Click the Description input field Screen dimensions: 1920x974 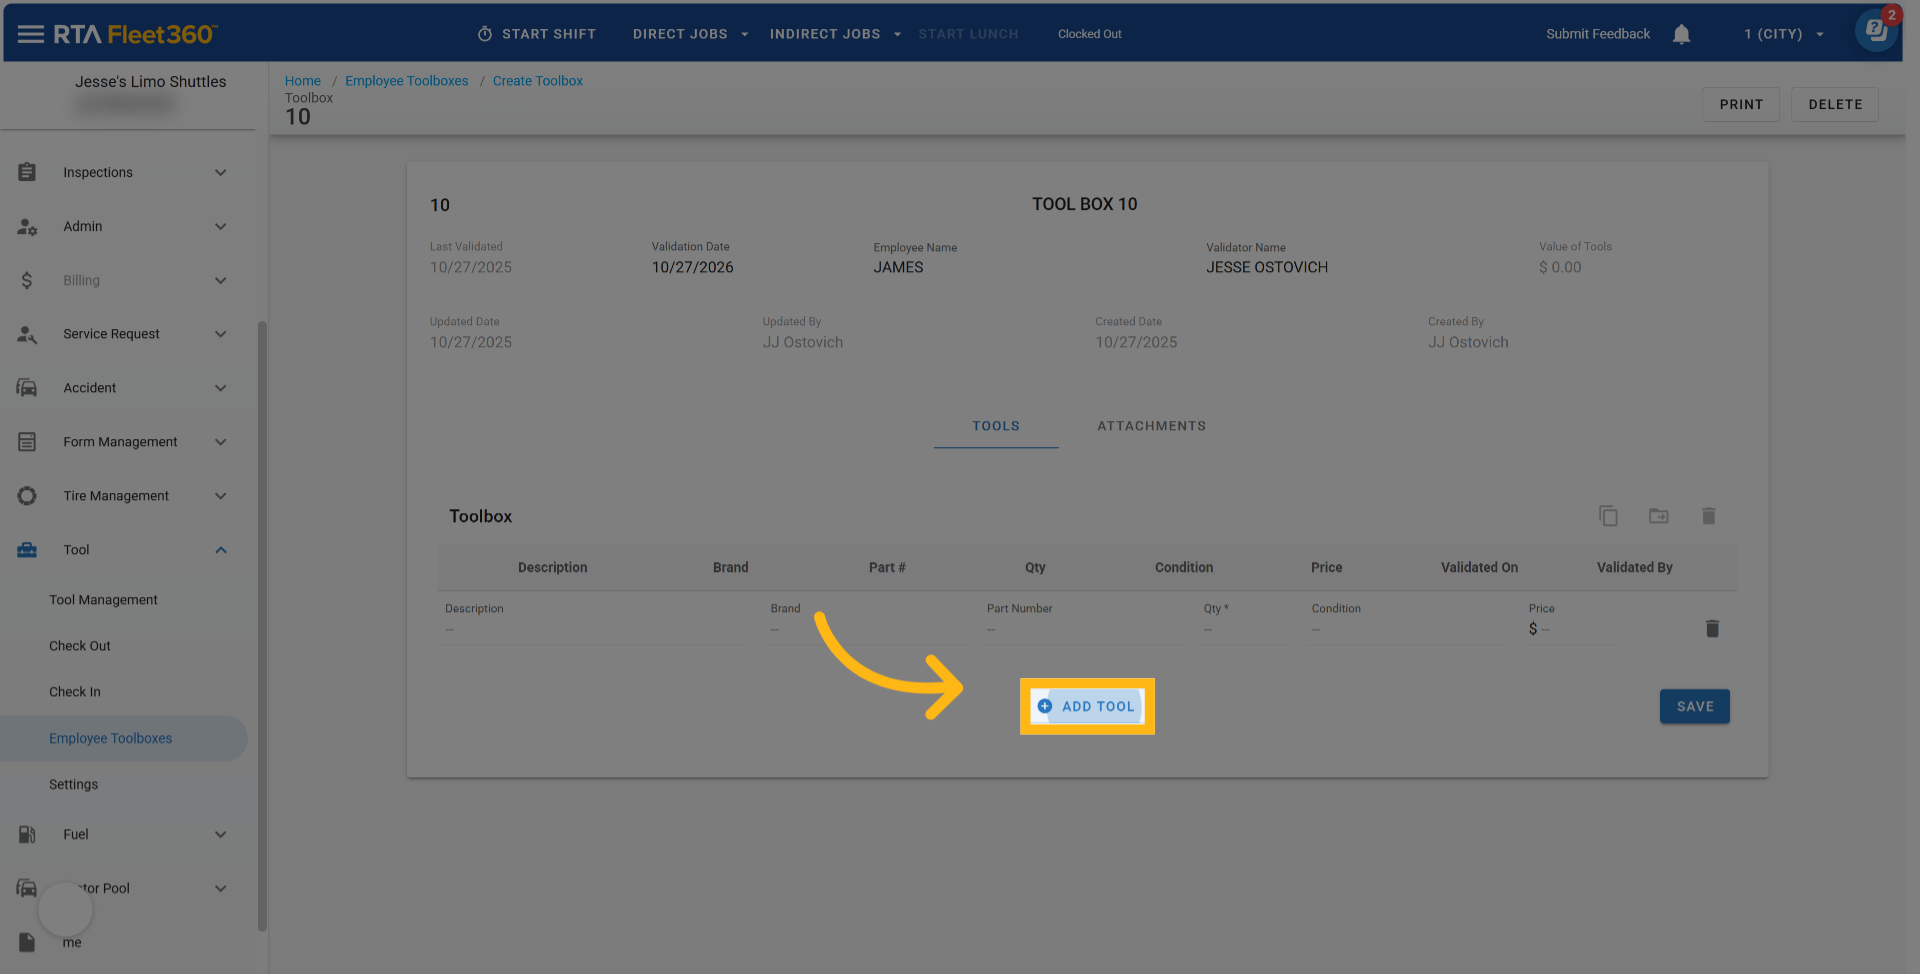[595, 629]
